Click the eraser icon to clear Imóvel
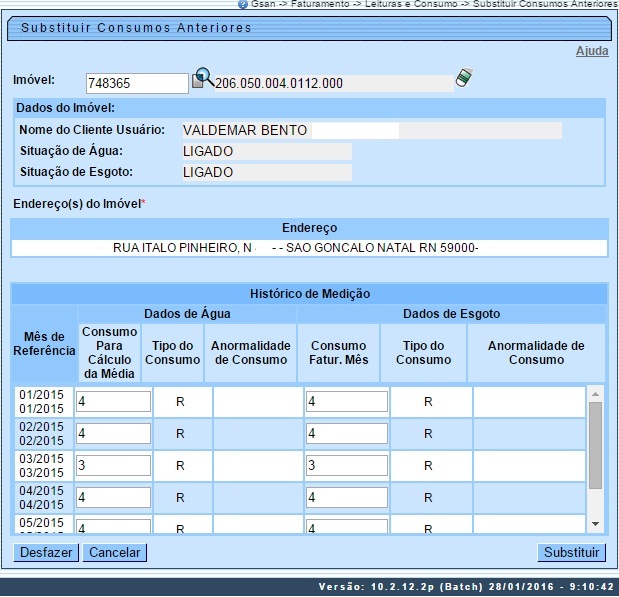619x597 pixels. click(464, 78)
